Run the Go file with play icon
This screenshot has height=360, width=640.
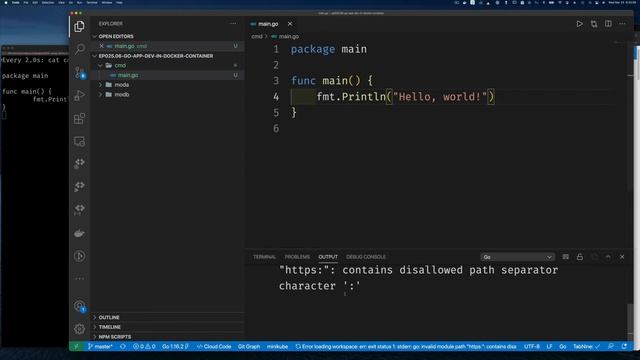coord(579,24)
